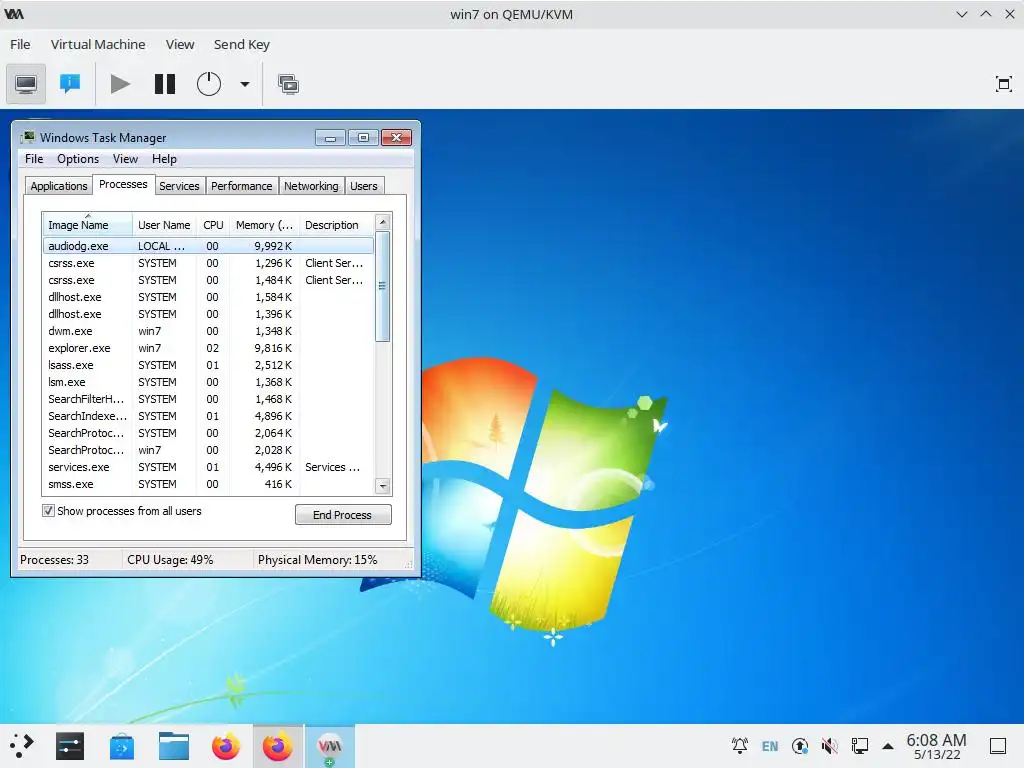Open the KDE application launcher
This screenshot has height=768, width=1024.
click(22, 746)
